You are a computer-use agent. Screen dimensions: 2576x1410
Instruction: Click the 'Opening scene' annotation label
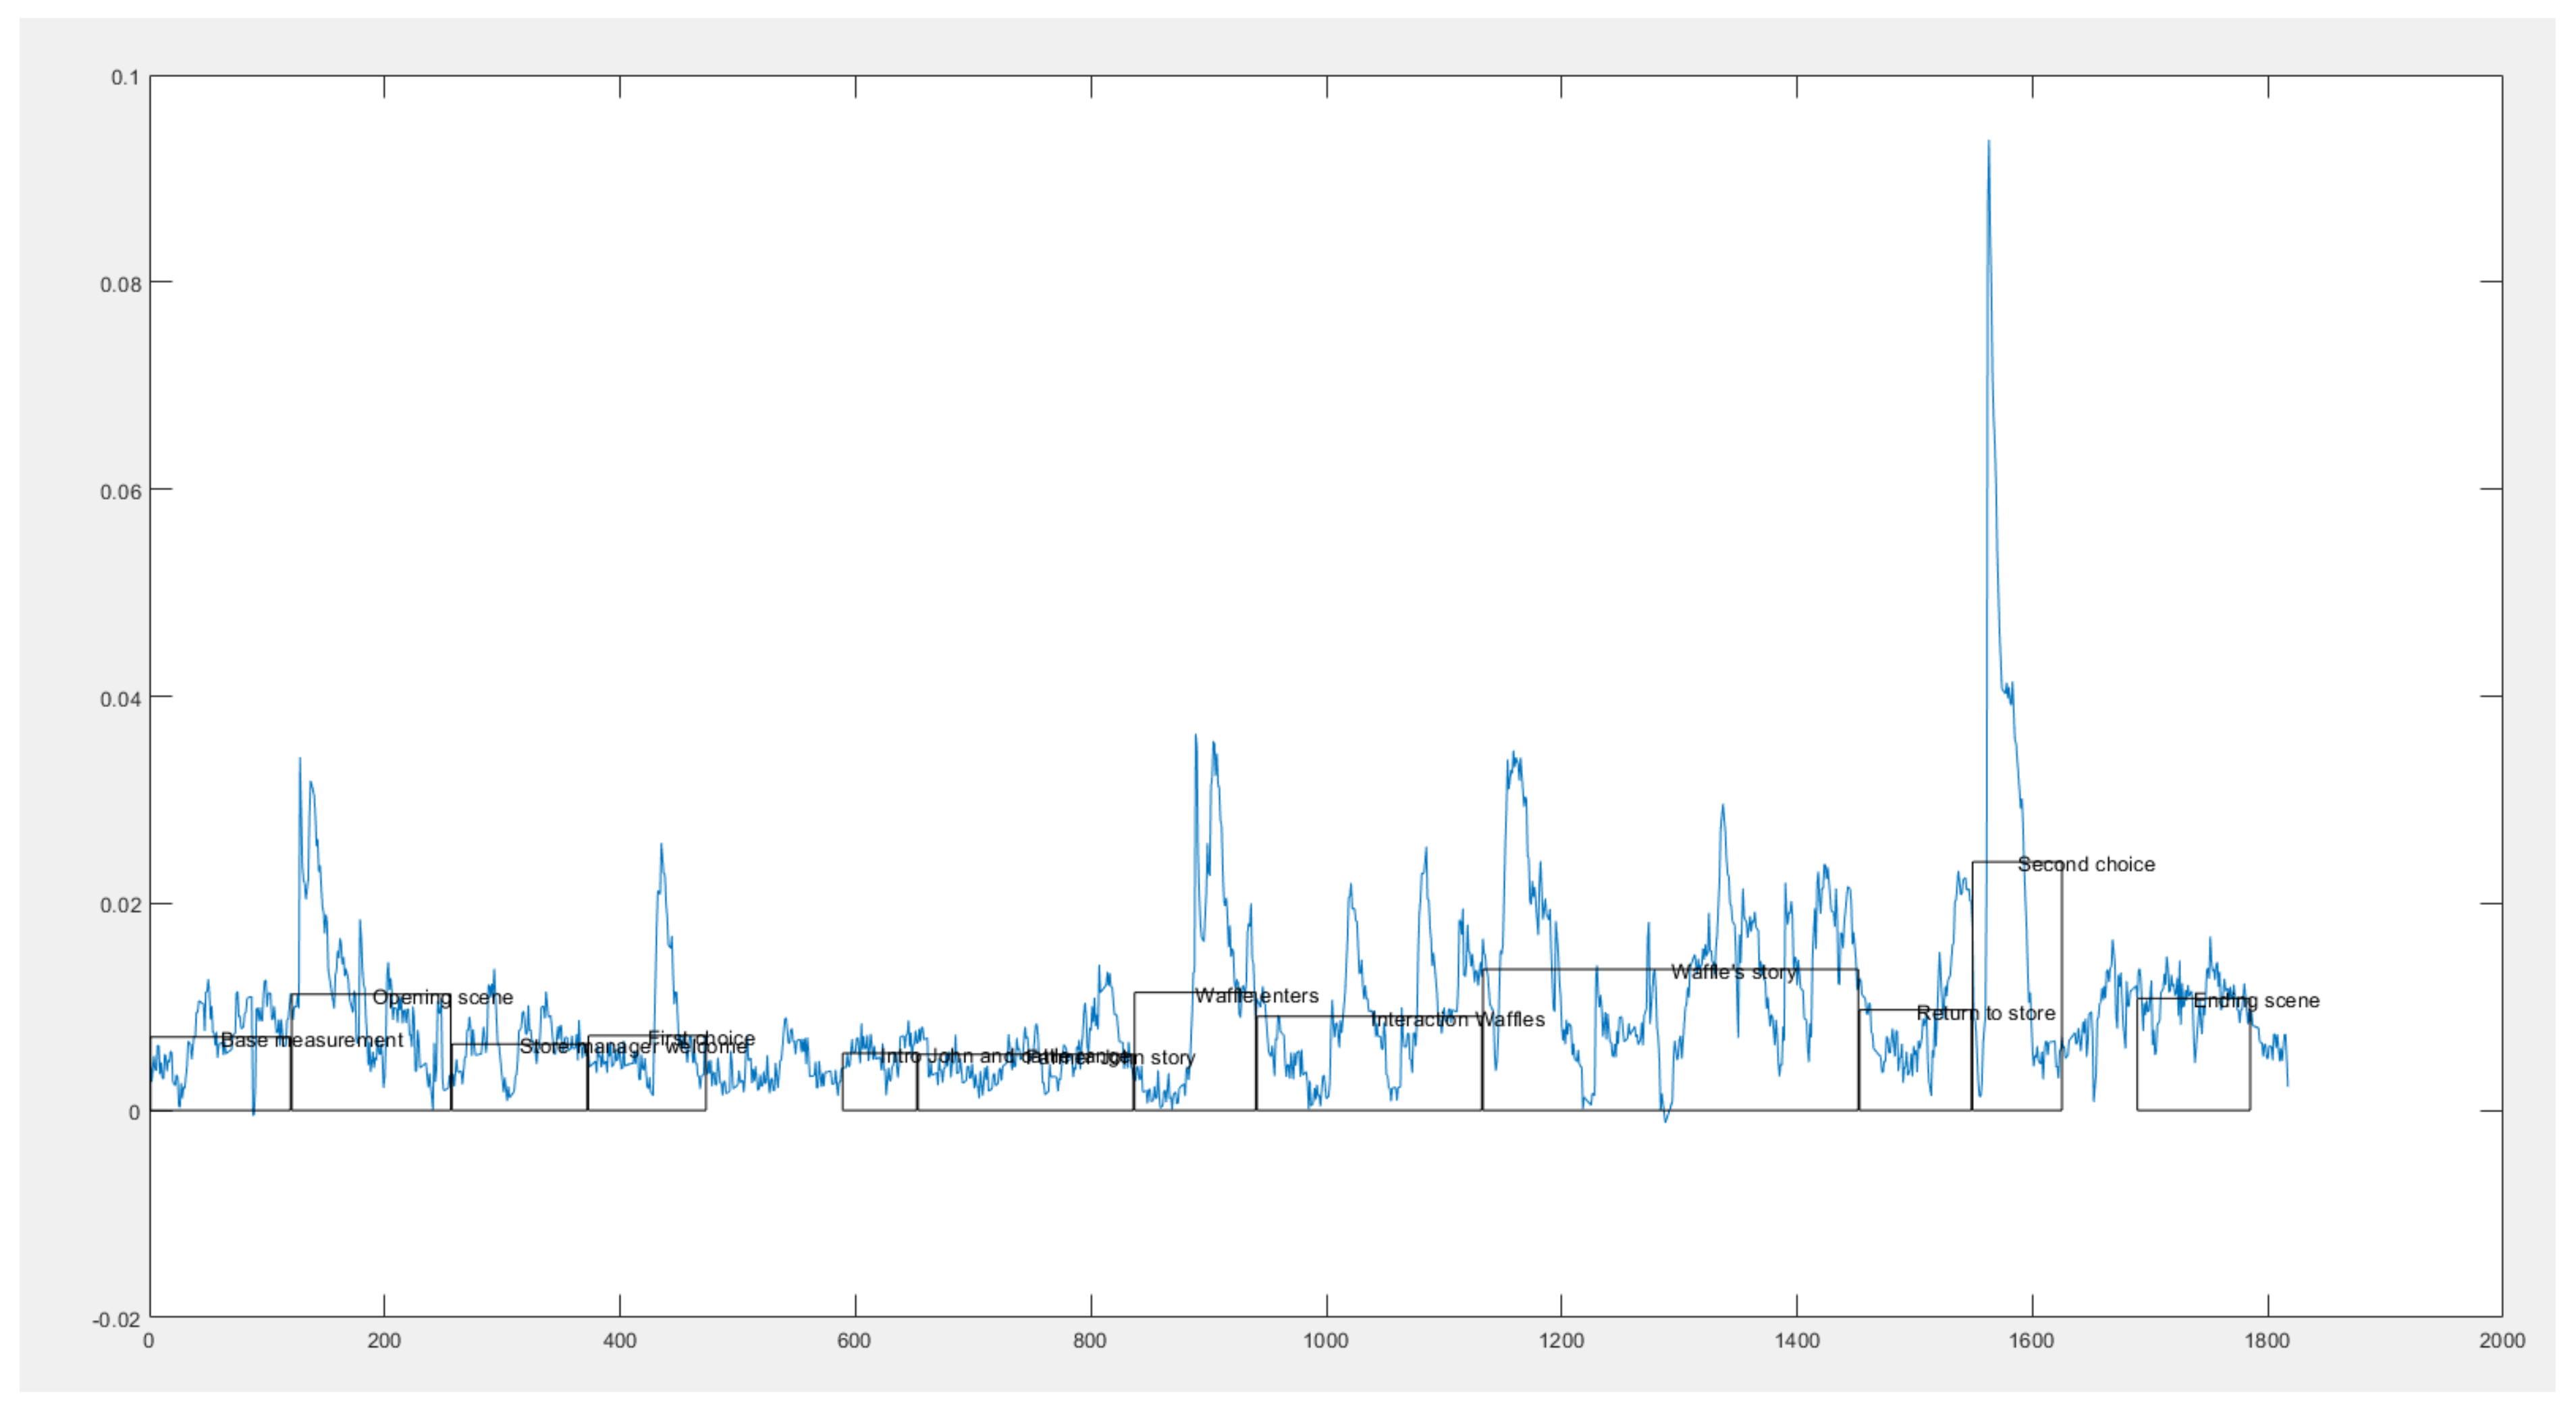442,997
